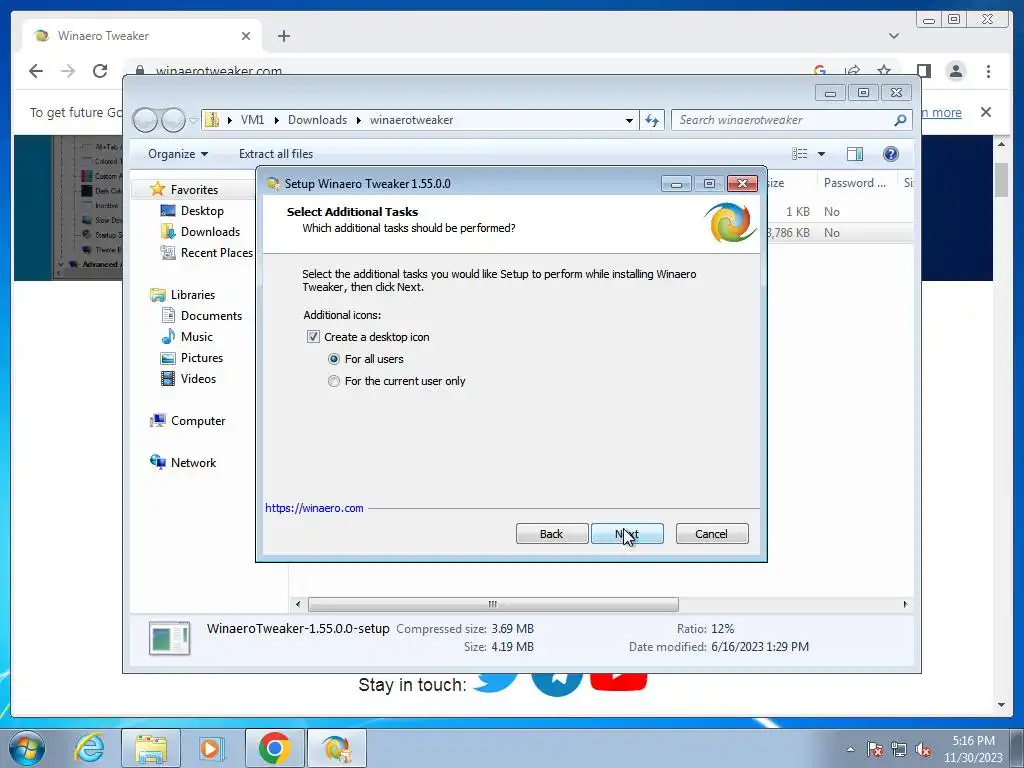Open the view options dropdown arrow

(822, 154)
